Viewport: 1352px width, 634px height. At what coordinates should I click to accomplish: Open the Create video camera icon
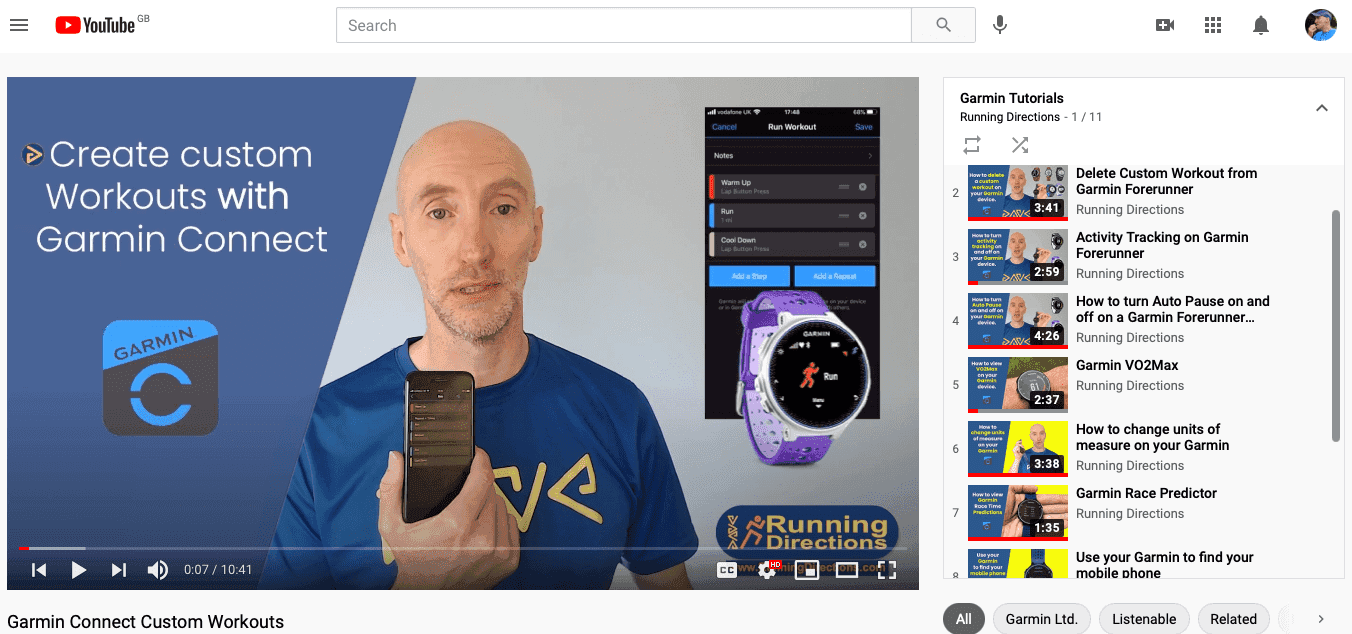(x=1164, y=25)
